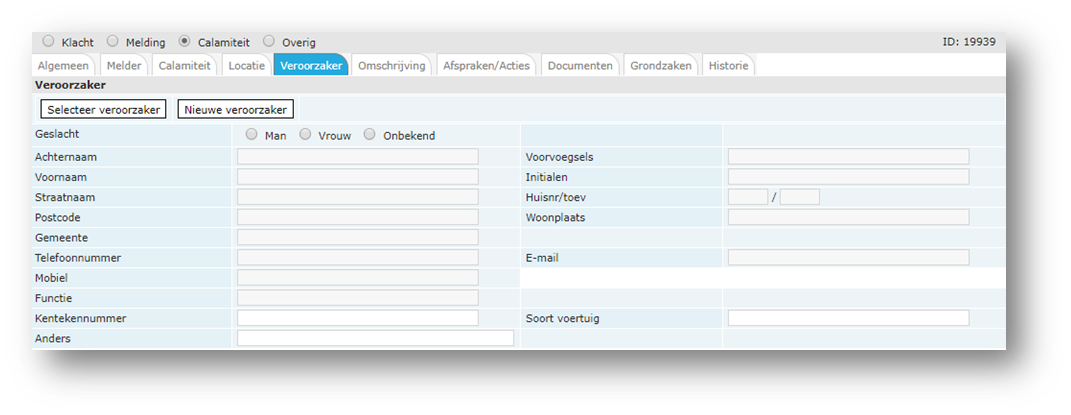
Task: Click the Selecteer veroorzaker button
Action: click(x=104, y=109)
